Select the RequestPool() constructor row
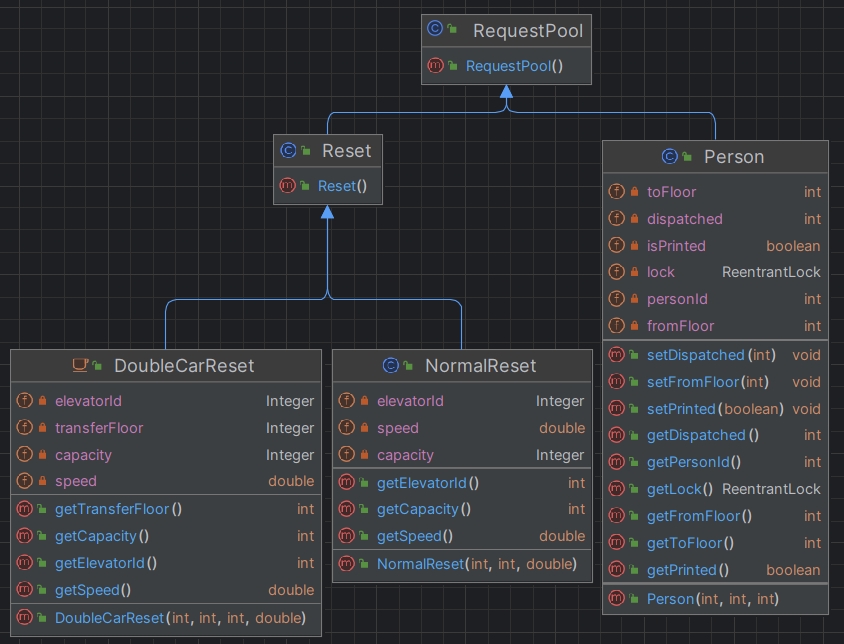 [x=506, y=66]
